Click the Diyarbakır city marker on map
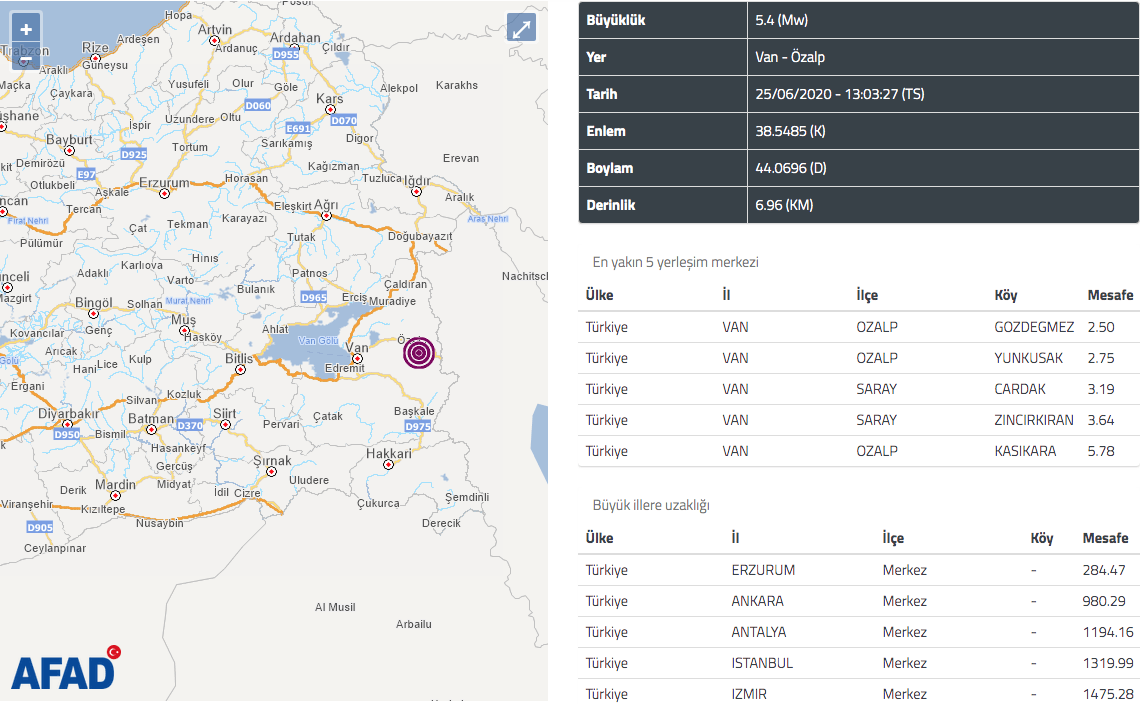Image resolution: width=1140 pixels, height=704 pixels. [x=67, y=424]
